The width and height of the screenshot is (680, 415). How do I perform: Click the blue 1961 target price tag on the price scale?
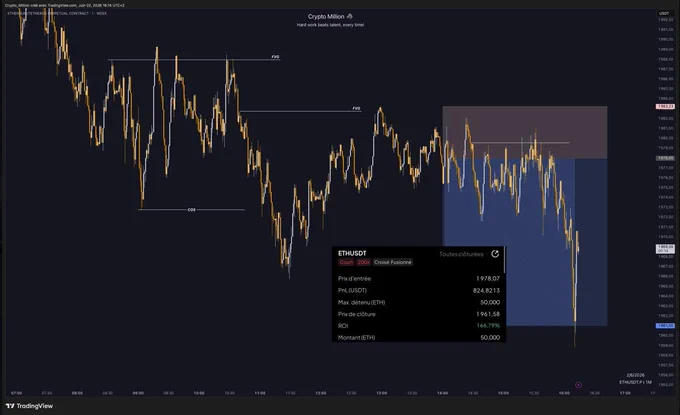665,326
